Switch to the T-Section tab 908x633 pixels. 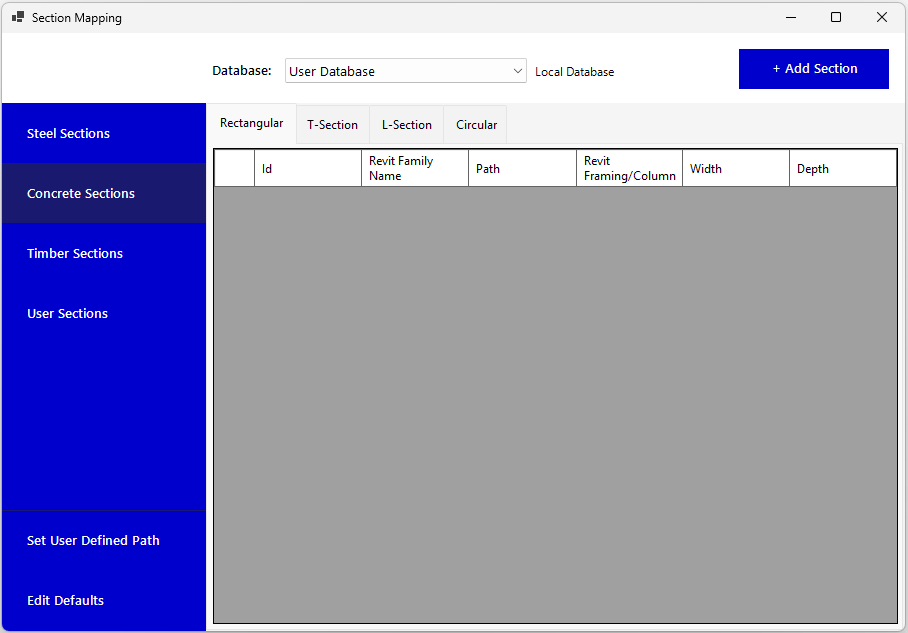[x=332, y=125]
